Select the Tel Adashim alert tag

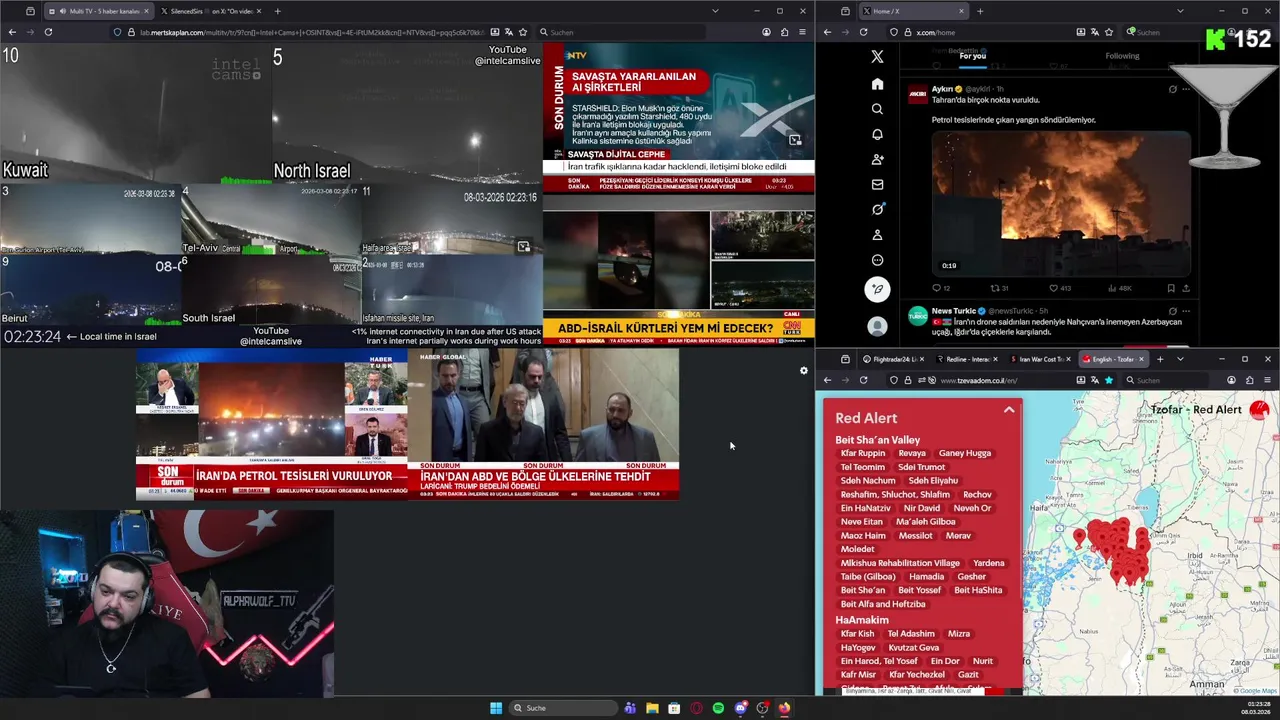click(911, 634)
